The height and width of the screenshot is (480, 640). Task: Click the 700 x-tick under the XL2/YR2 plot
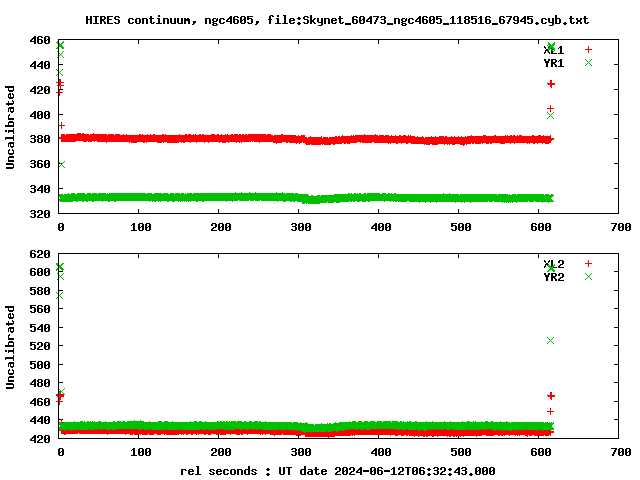click(621, 452)
